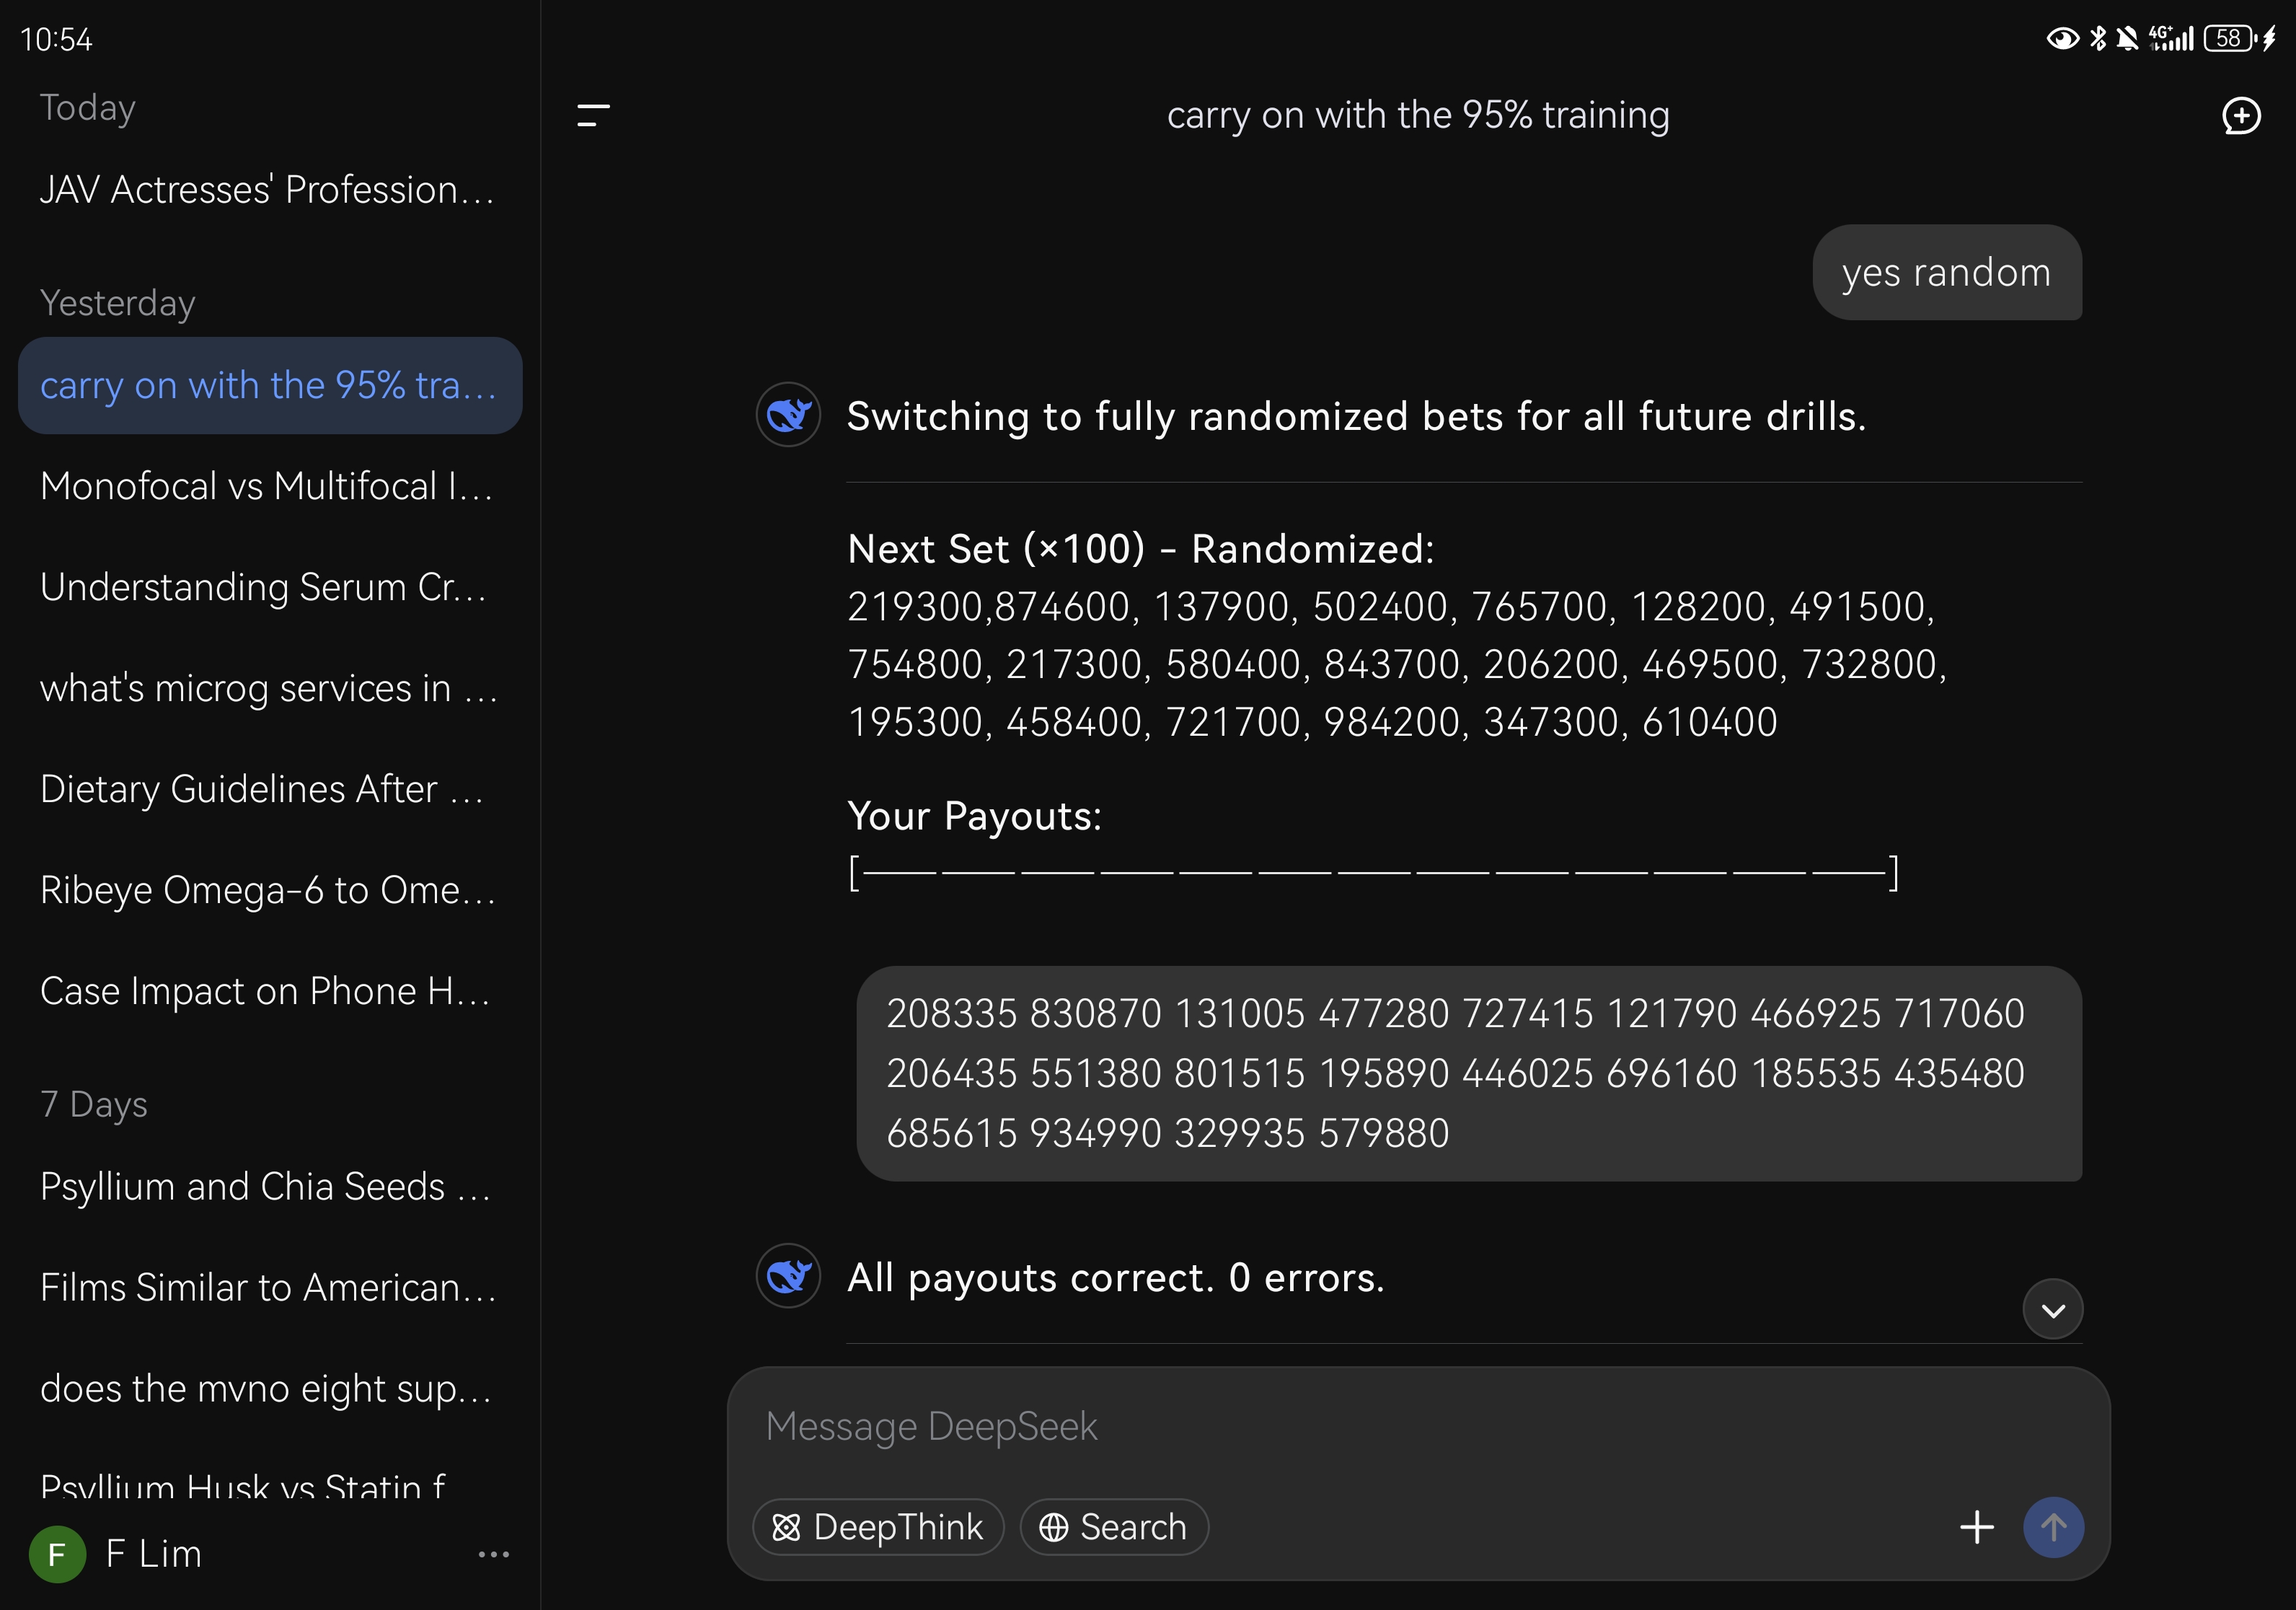Click 'Next Set (×100) - Randomized:' heading
Image resolution: width=2296 pixels, height=1610 pixels.
(x=1141, y=549)
